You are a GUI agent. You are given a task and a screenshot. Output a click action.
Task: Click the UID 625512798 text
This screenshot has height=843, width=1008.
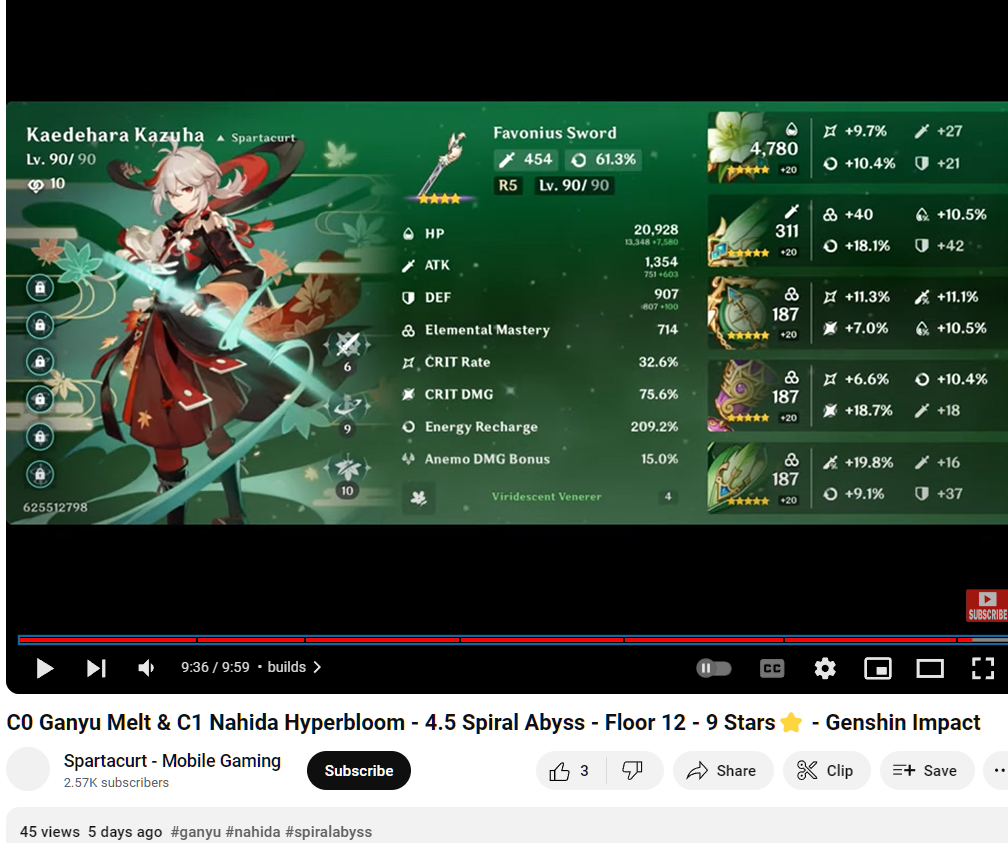pos(55,507)
